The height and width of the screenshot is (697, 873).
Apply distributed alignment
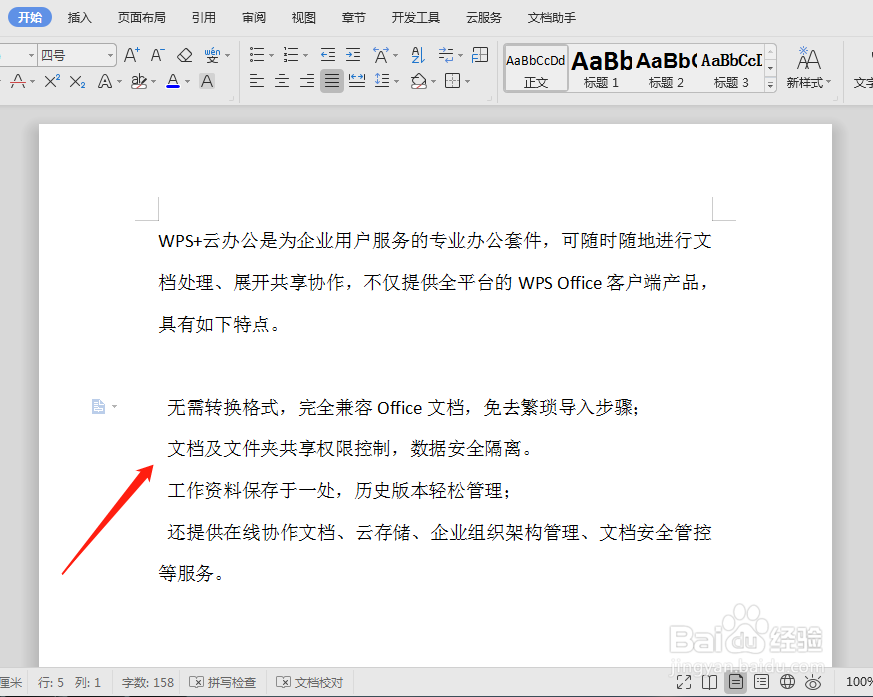pos(357,81)
